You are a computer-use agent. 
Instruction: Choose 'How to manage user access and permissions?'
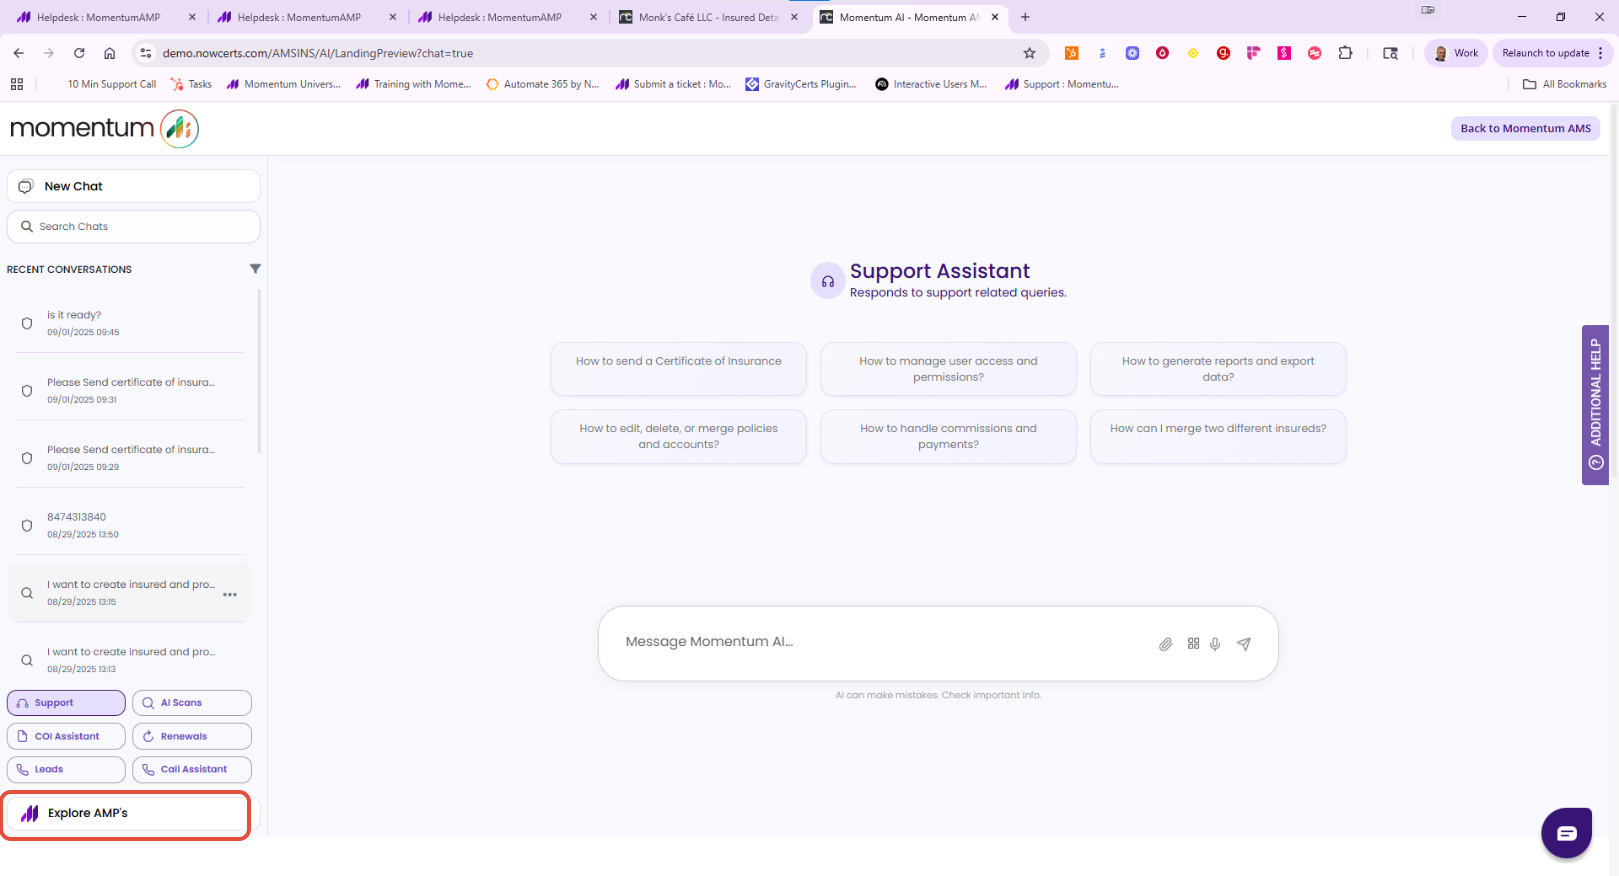tap(948, 369)
